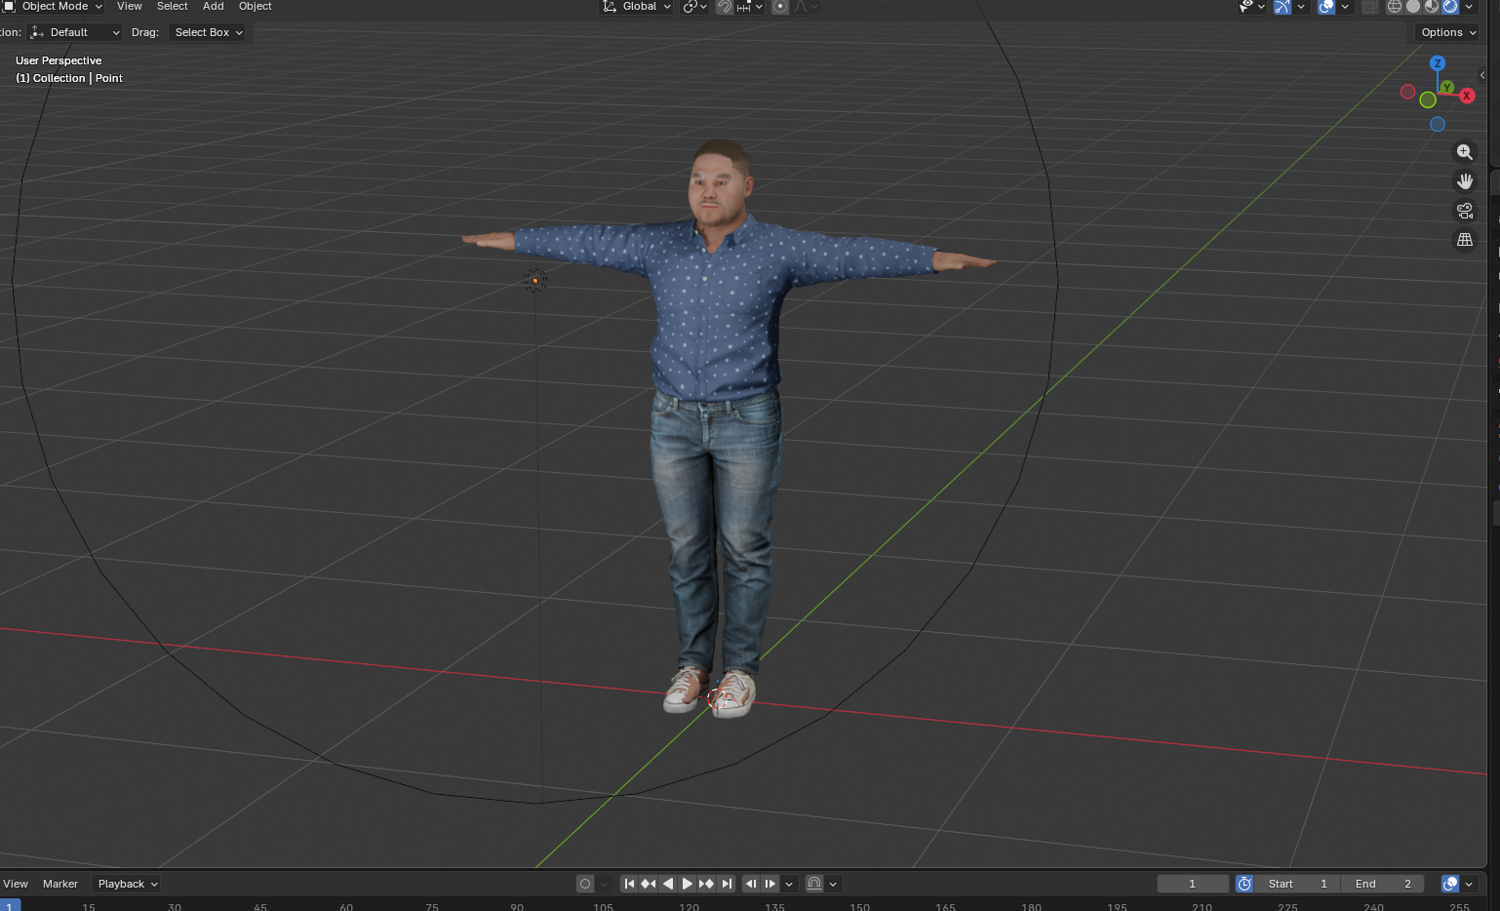Open the frame stepping options dropdown

[789, 884]
